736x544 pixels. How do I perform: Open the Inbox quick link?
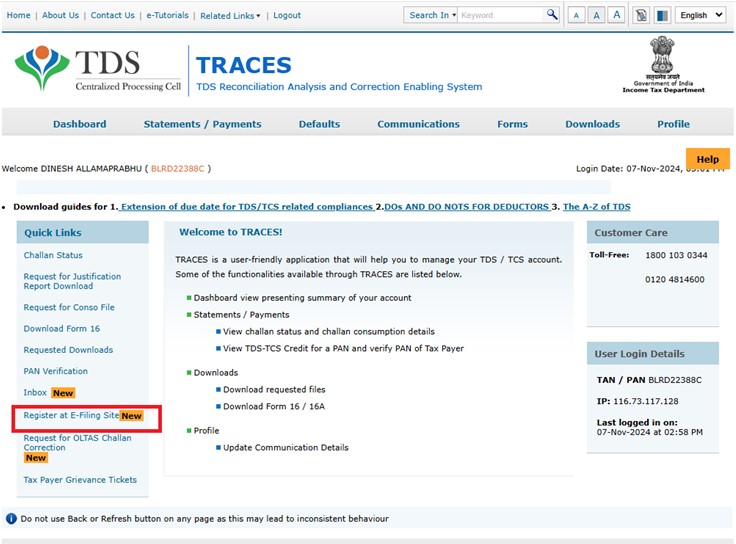pyautogui.click(x=35, y=392)
